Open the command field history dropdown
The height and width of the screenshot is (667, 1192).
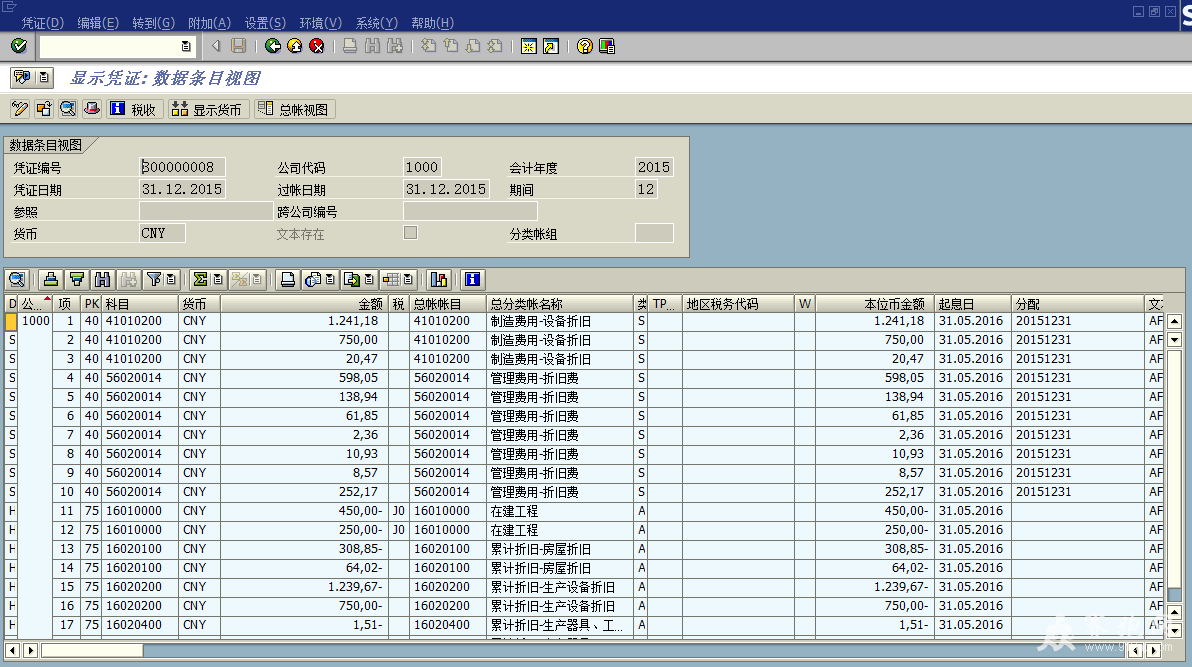coord(186,46)
